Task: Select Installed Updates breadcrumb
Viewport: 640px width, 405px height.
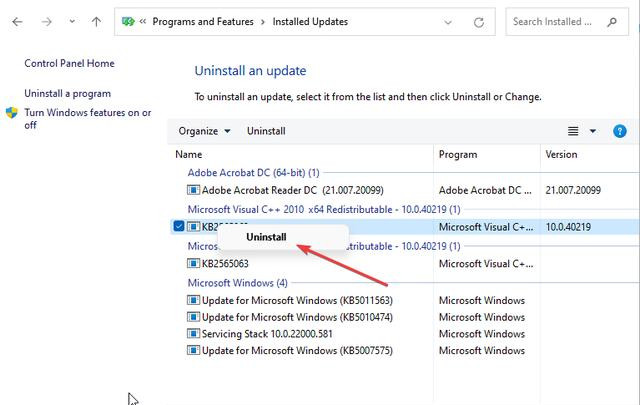Action: pyautogui.click(x=310, y=22)
